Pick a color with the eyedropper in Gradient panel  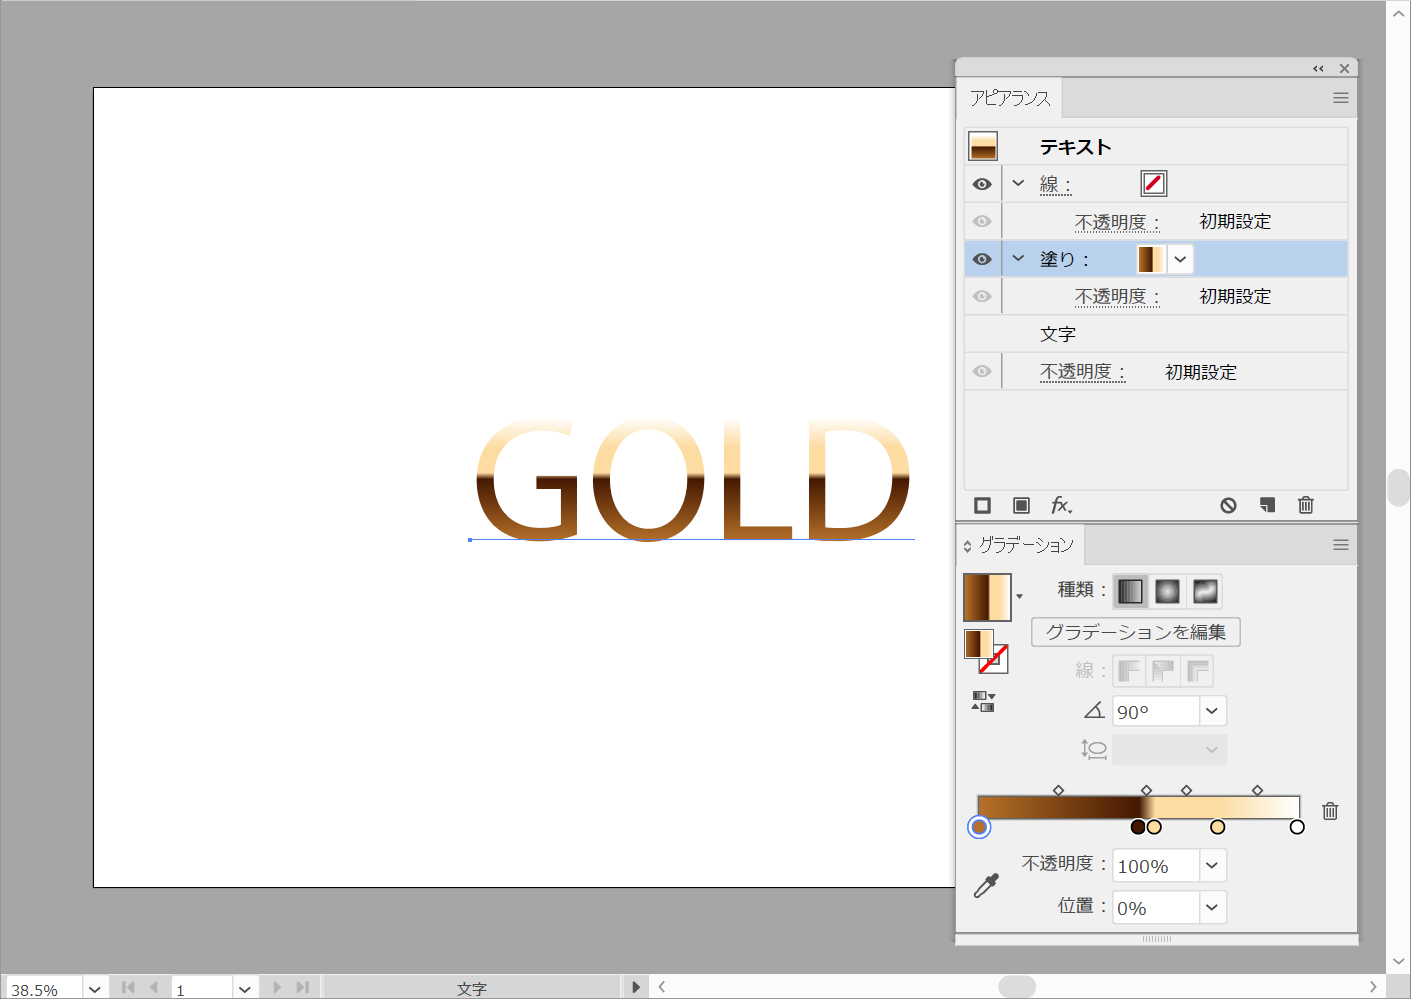986,885
